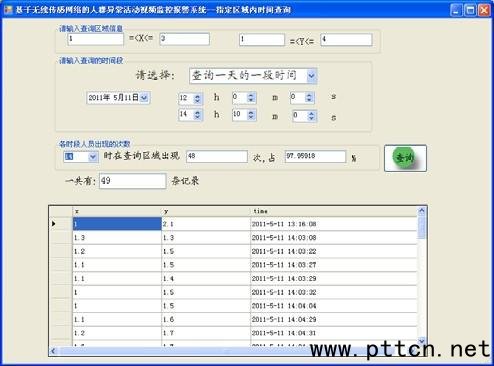Click the green 查询 query button
Screen dimensions: 494x366
(x=405, y=158)
